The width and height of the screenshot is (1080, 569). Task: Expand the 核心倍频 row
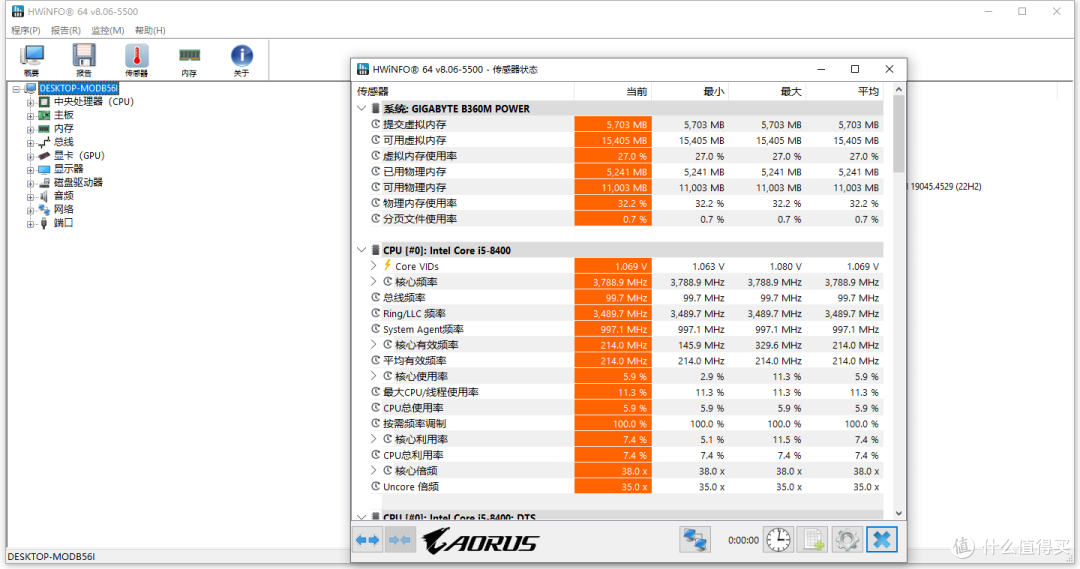coord(373,470)
